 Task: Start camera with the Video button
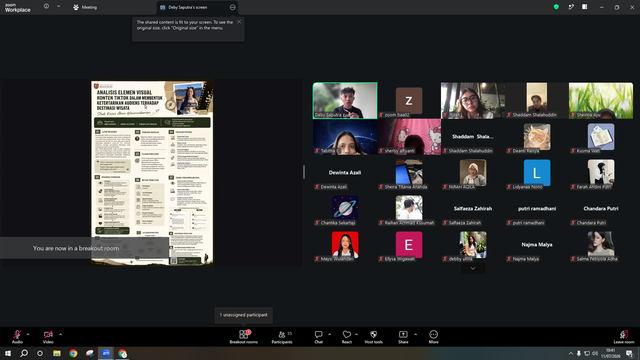[48, 336]
